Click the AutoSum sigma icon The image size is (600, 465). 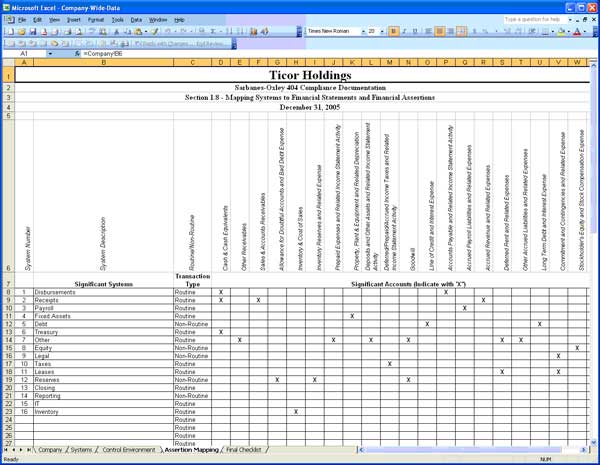tap(213, 31)
